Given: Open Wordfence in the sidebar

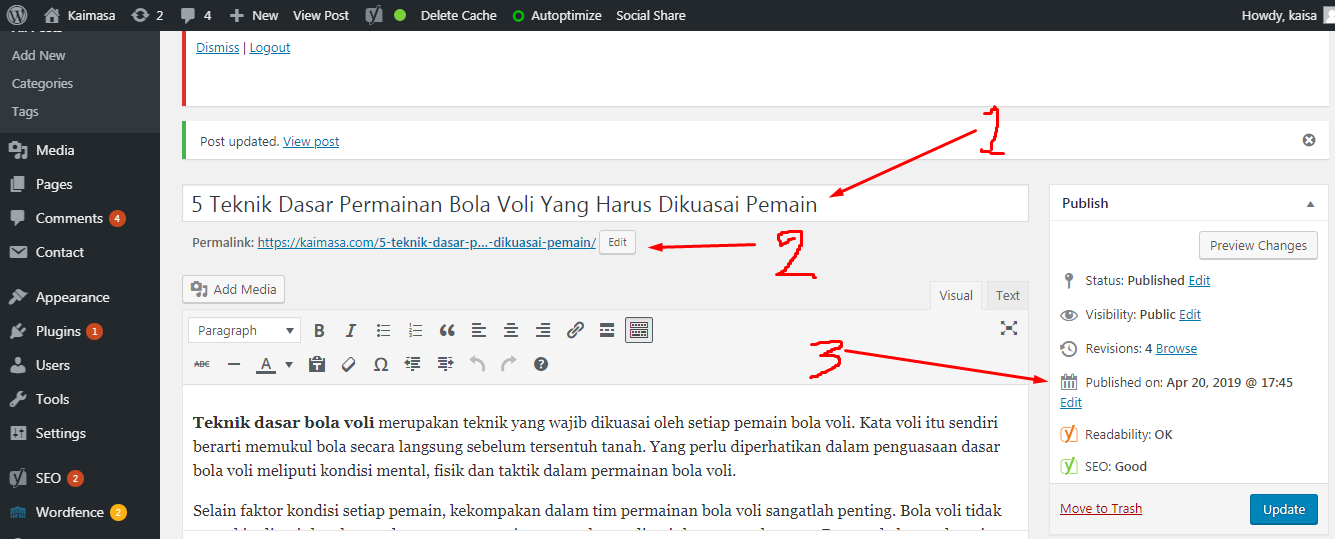Looking at the screenshot, I should 70,512.
